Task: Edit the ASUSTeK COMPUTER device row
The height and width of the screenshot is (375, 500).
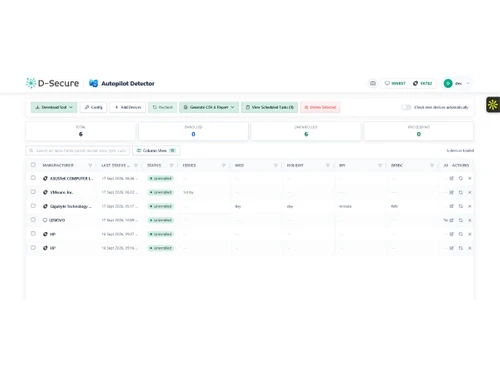Action: click(452, 178)
